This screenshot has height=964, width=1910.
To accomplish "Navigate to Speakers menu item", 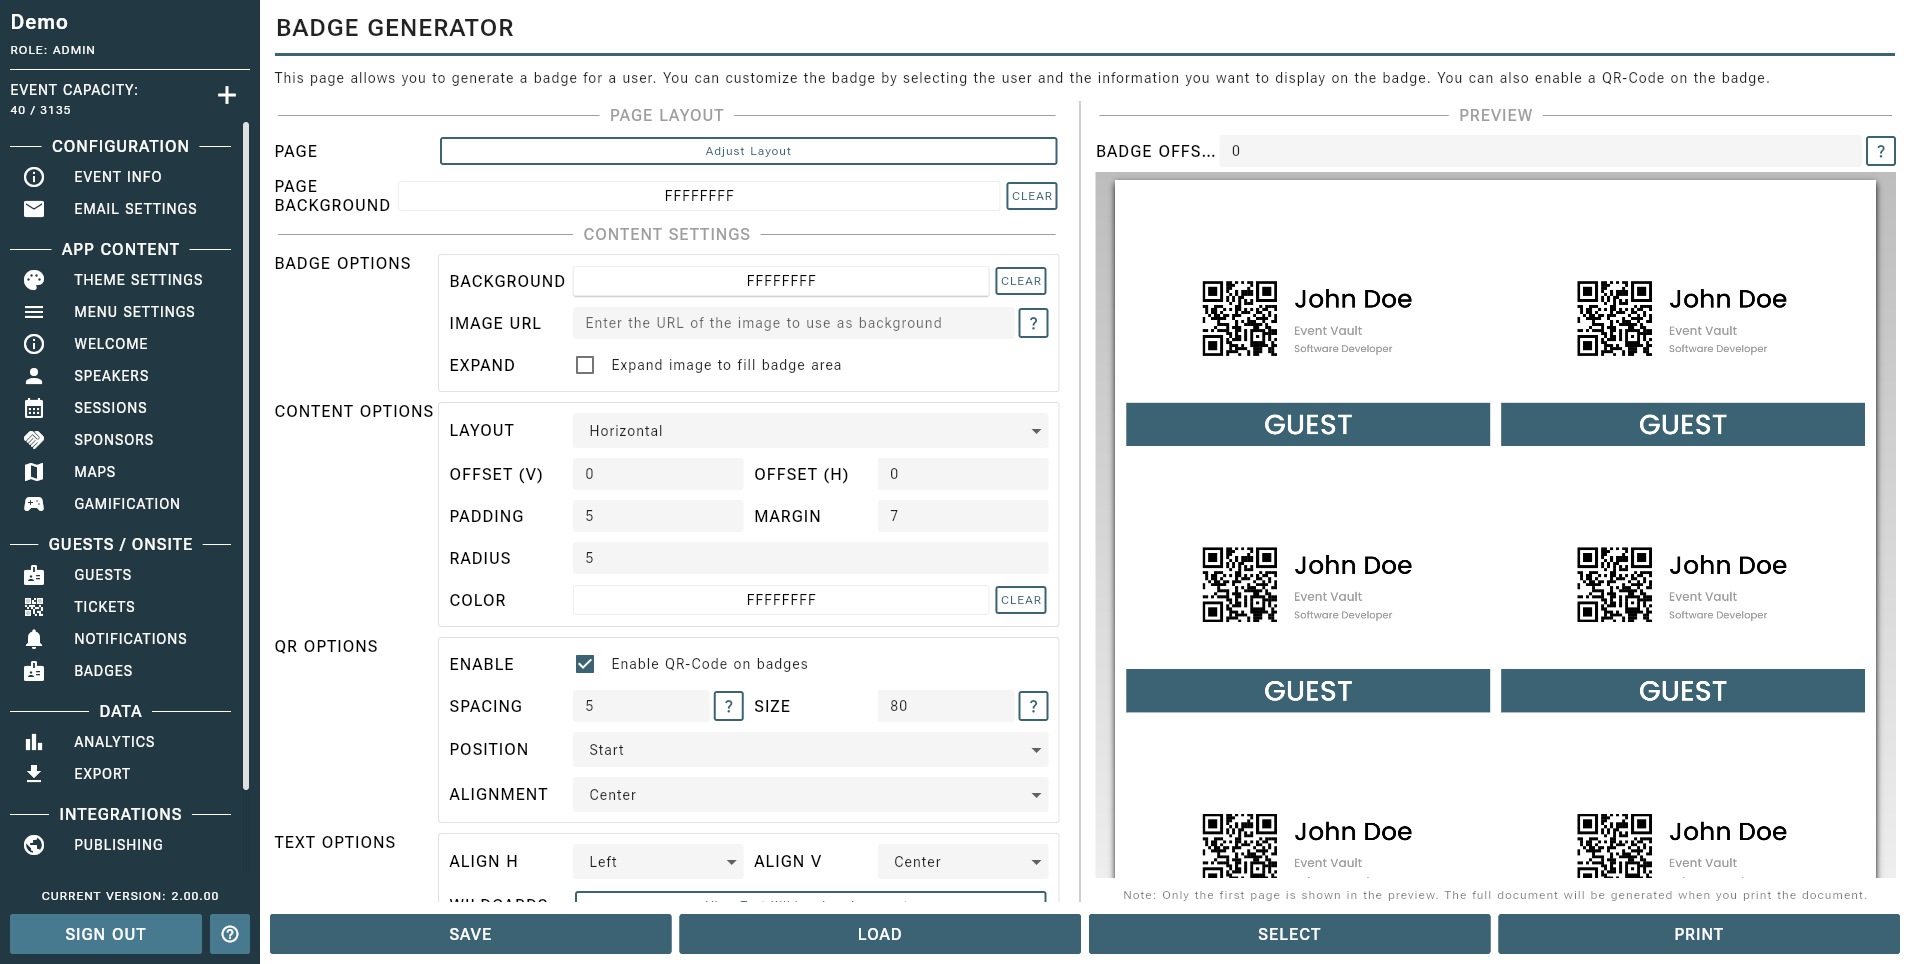I will tap(111, 376).
